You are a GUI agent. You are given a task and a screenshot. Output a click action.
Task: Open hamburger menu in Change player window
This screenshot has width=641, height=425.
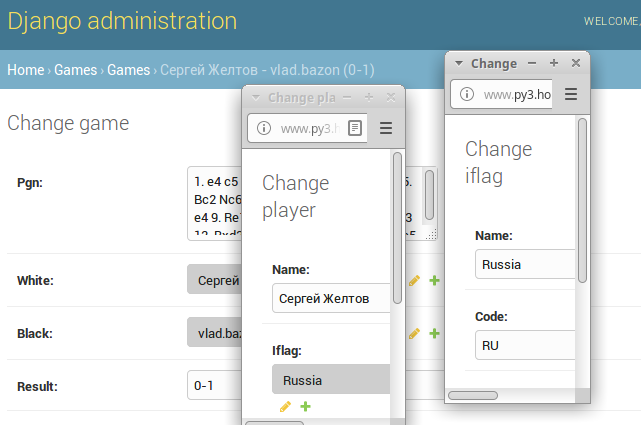(x=386, y=128)
